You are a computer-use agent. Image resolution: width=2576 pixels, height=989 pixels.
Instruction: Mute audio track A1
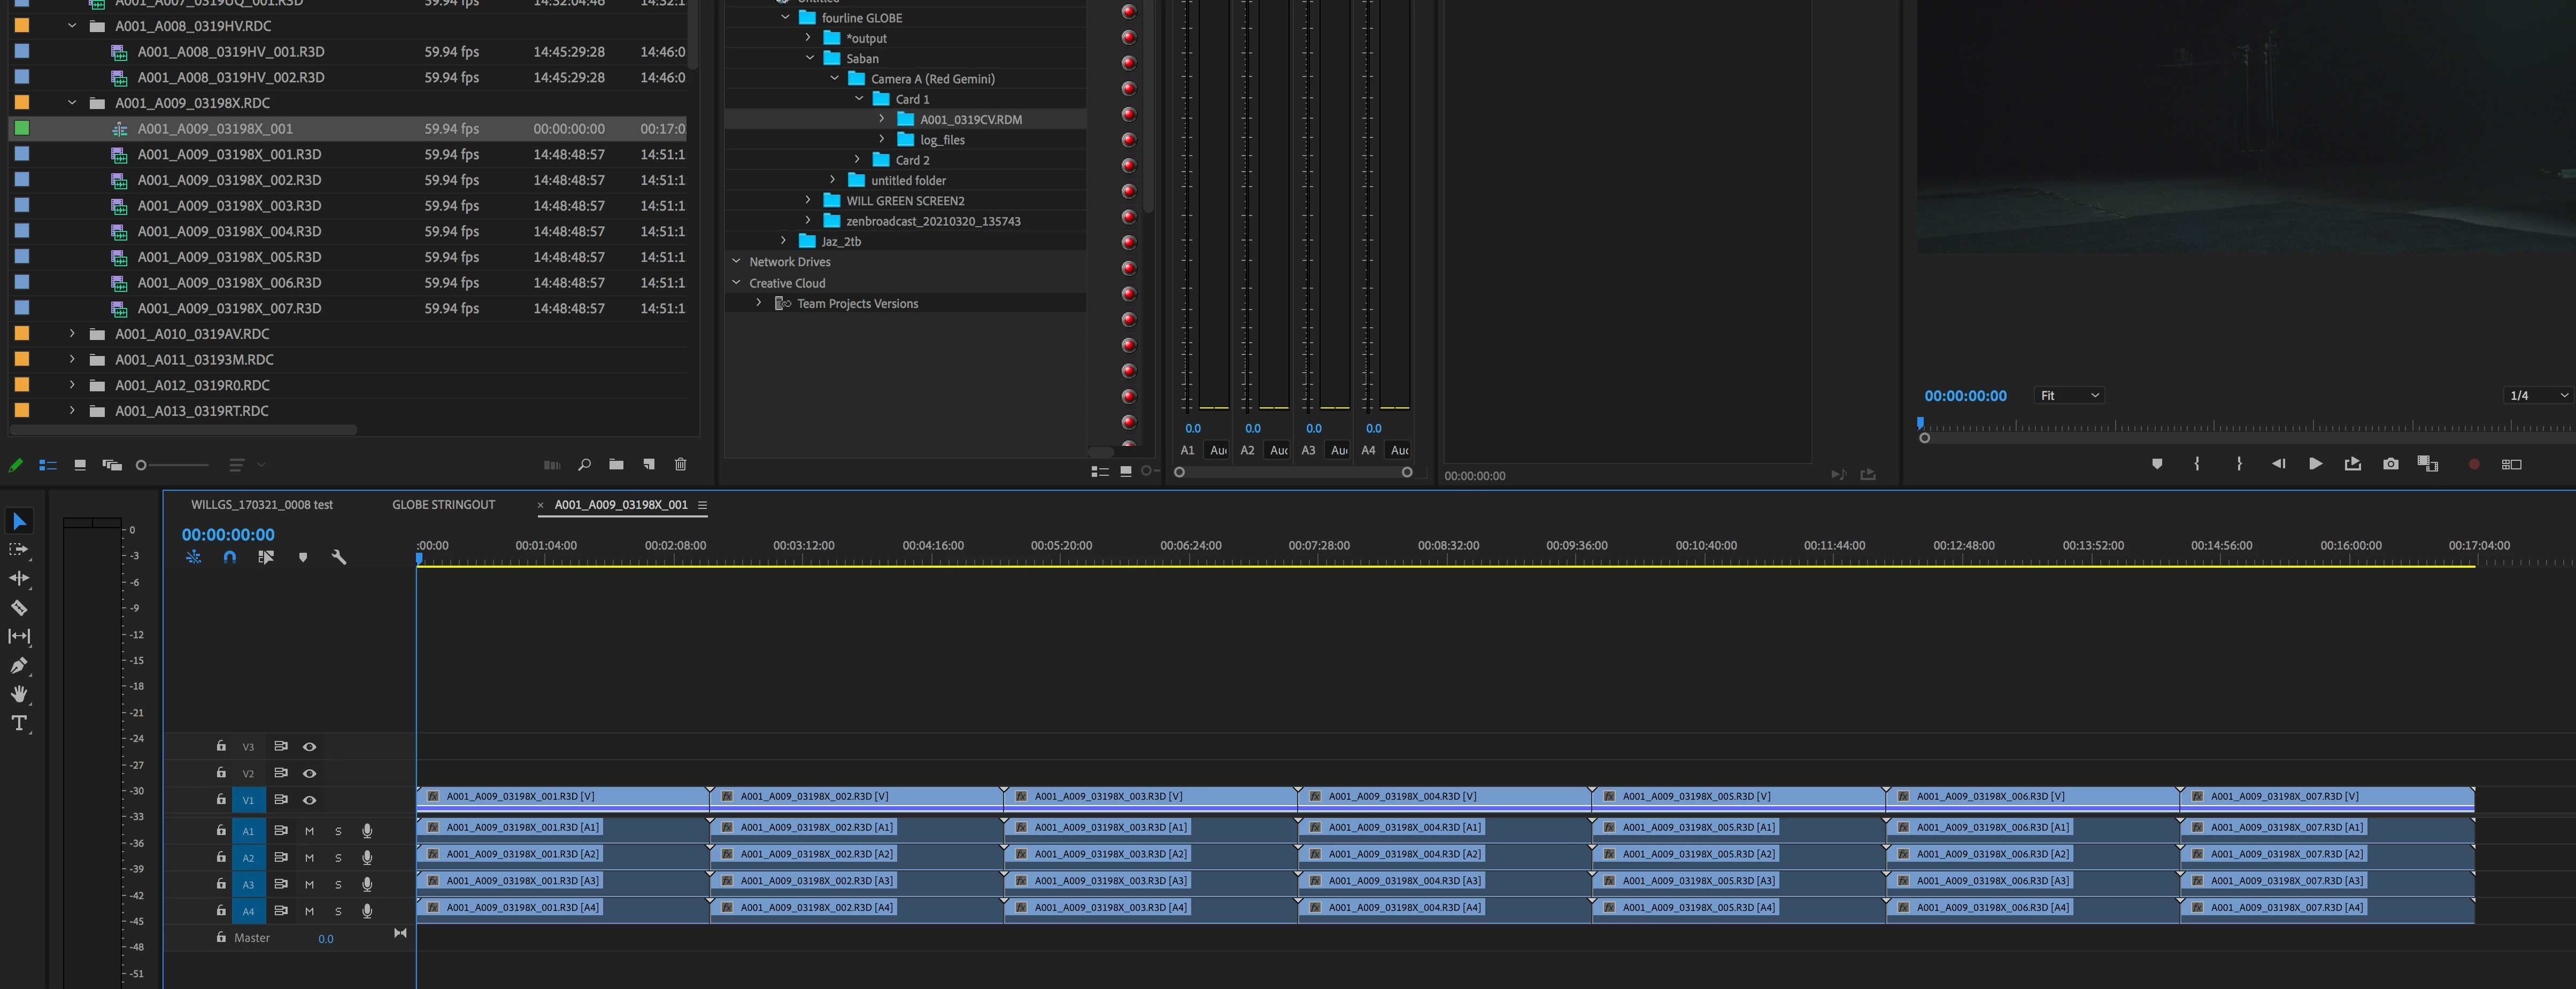309,831
